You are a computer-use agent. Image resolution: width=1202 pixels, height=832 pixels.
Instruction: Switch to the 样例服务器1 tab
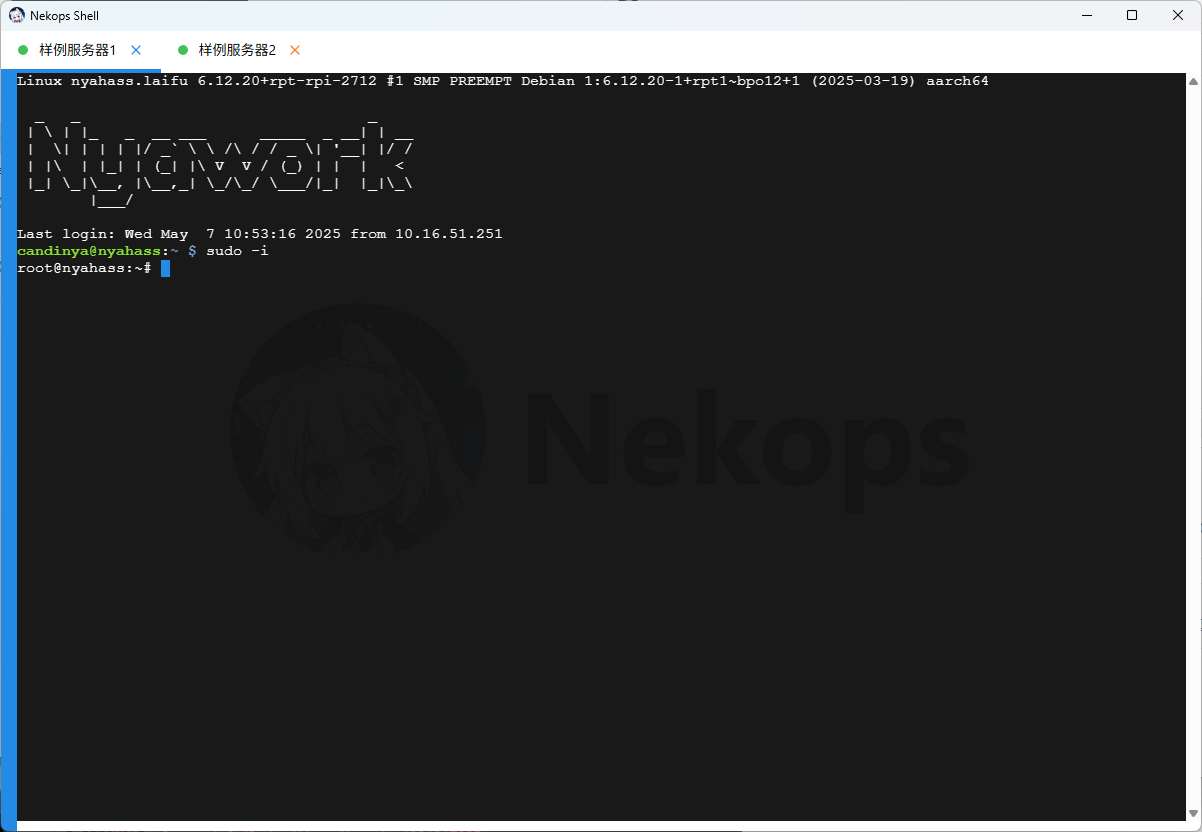point(77,50)
